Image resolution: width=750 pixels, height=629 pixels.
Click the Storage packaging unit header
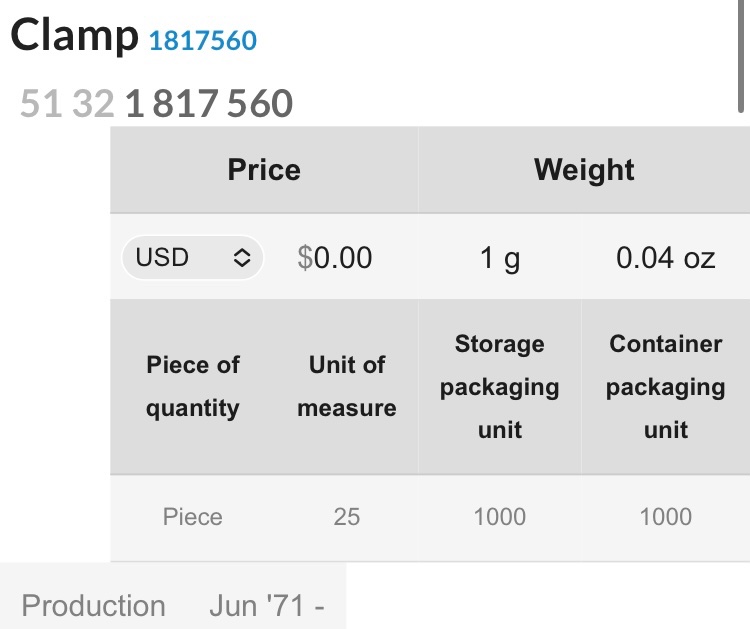pos(500,386)
